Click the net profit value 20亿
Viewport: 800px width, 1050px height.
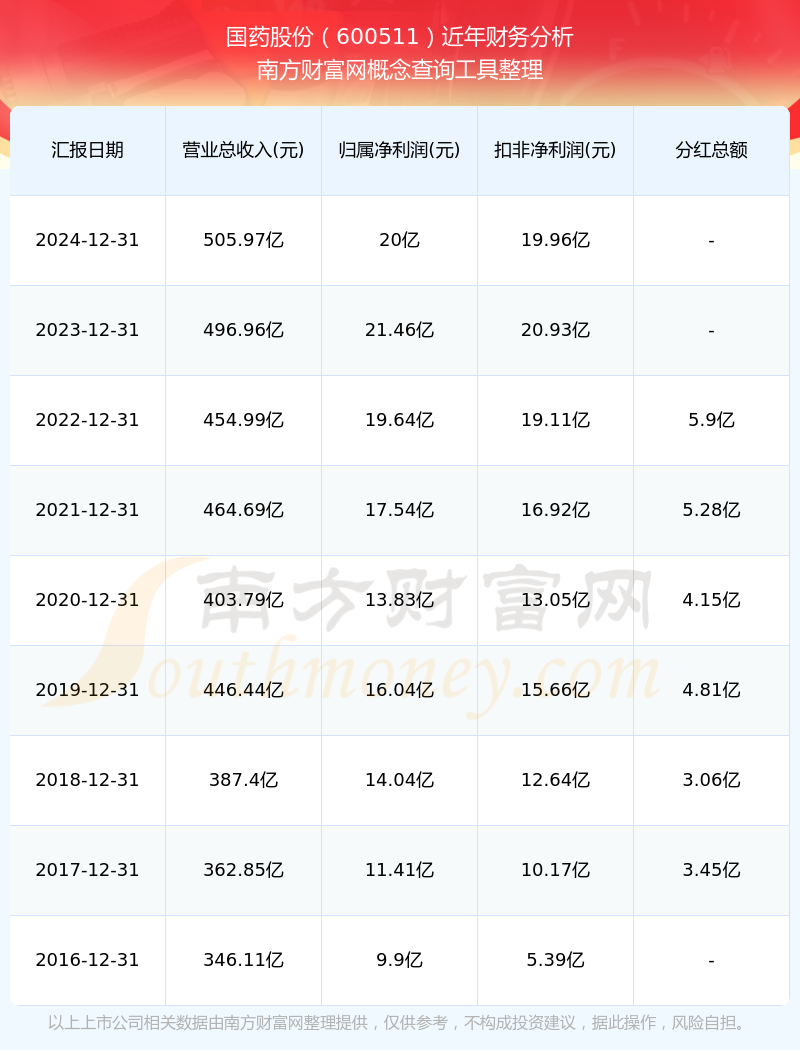click(x=400, y=240)
